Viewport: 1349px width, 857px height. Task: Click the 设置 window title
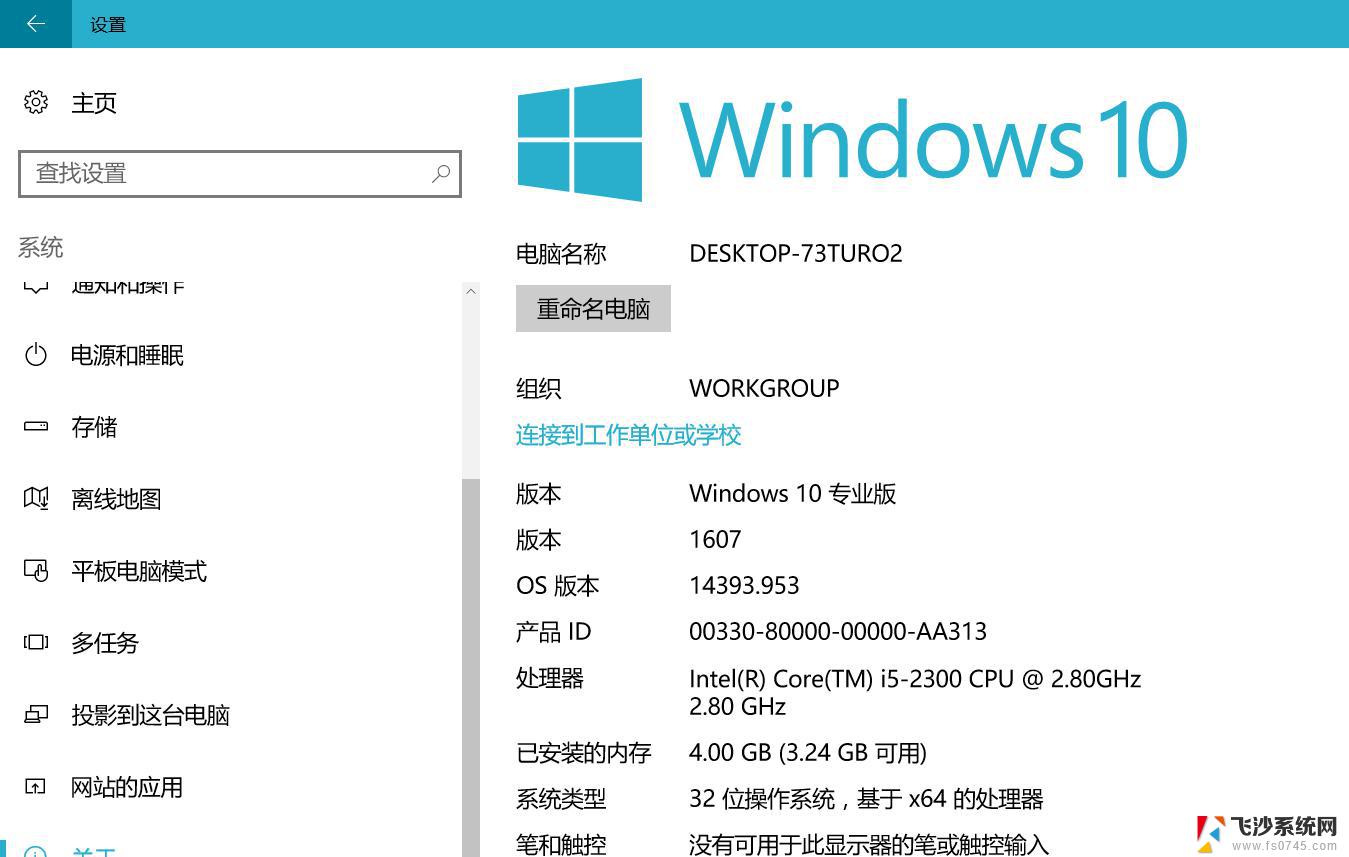point(108,25)
